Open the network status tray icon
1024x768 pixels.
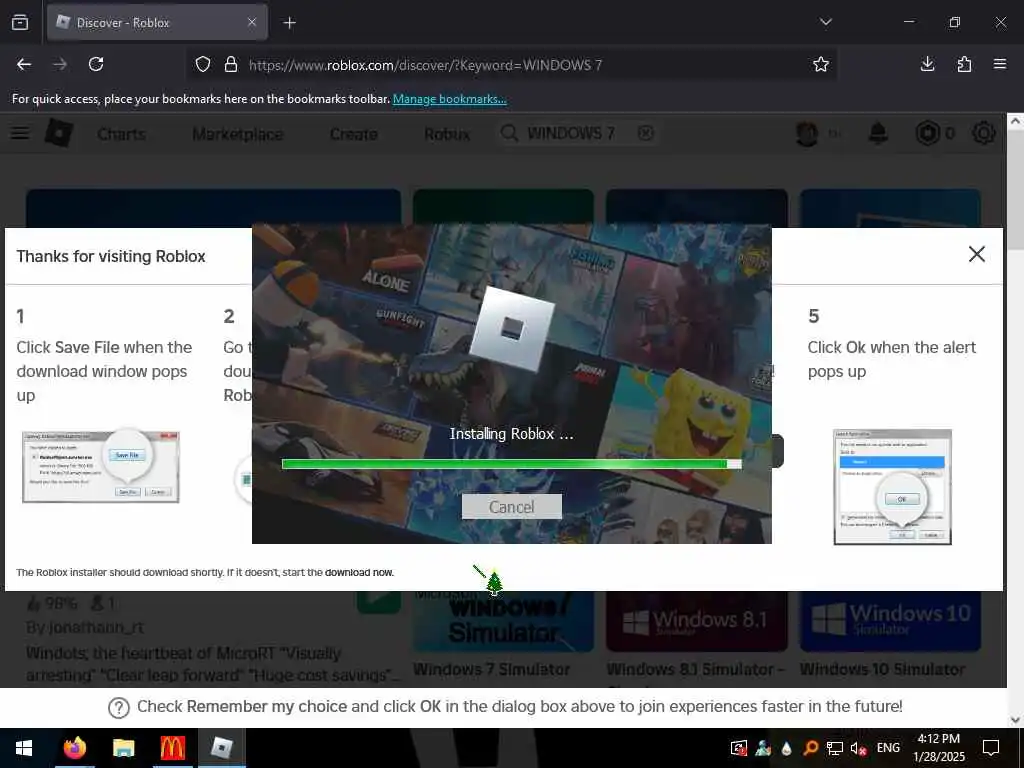coord(835,748)
